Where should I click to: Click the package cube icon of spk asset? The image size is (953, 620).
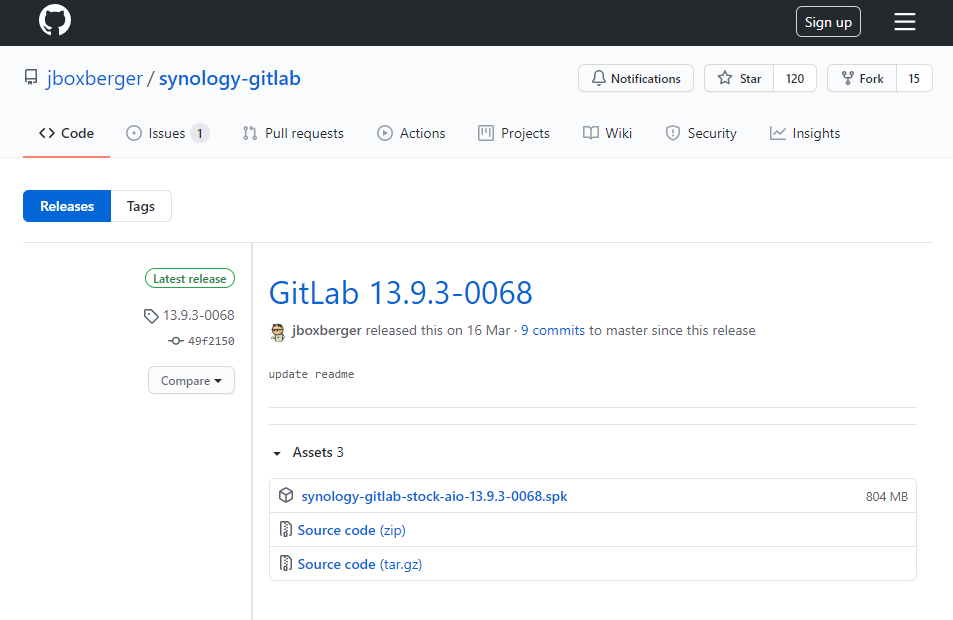pos(286,495)
